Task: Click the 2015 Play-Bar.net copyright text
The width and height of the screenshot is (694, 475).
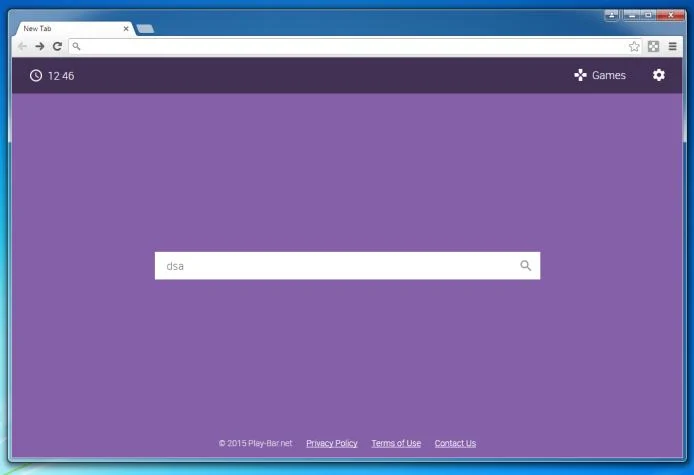Action: [255, 443]
